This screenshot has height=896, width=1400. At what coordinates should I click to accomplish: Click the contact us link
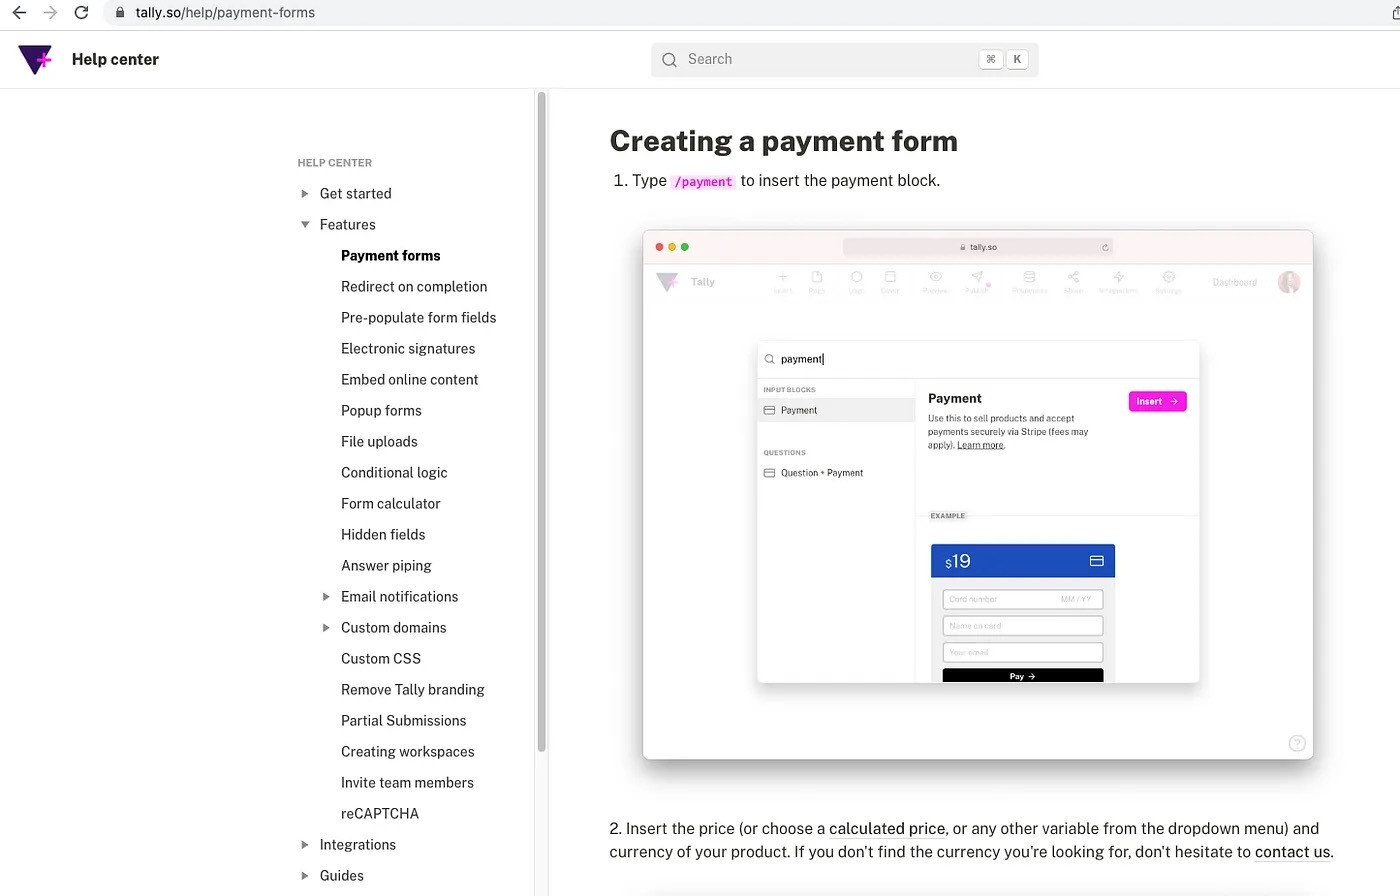click(1292, 852)
